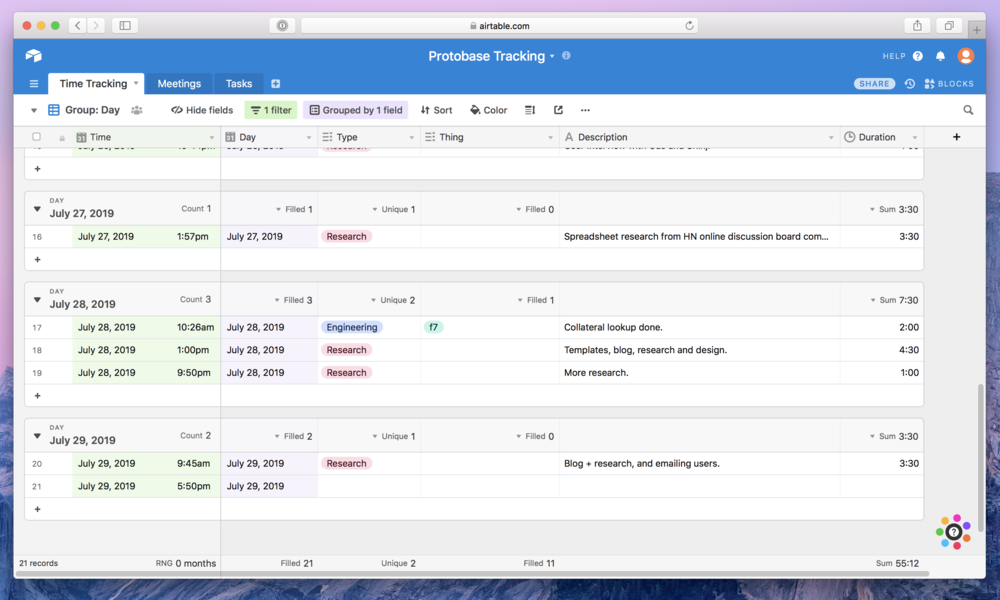This screenshot has height=600, width=1000.
Task: Toggle Hide fields visibility option
Action: tap(202, 110)
